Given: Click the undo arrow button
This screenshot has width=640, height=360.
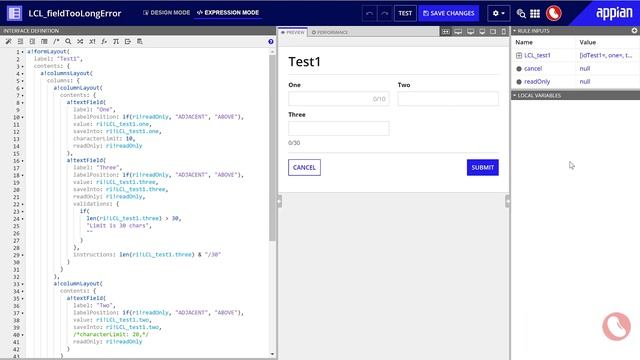Looking at the screenshot, I should [369, 13].
